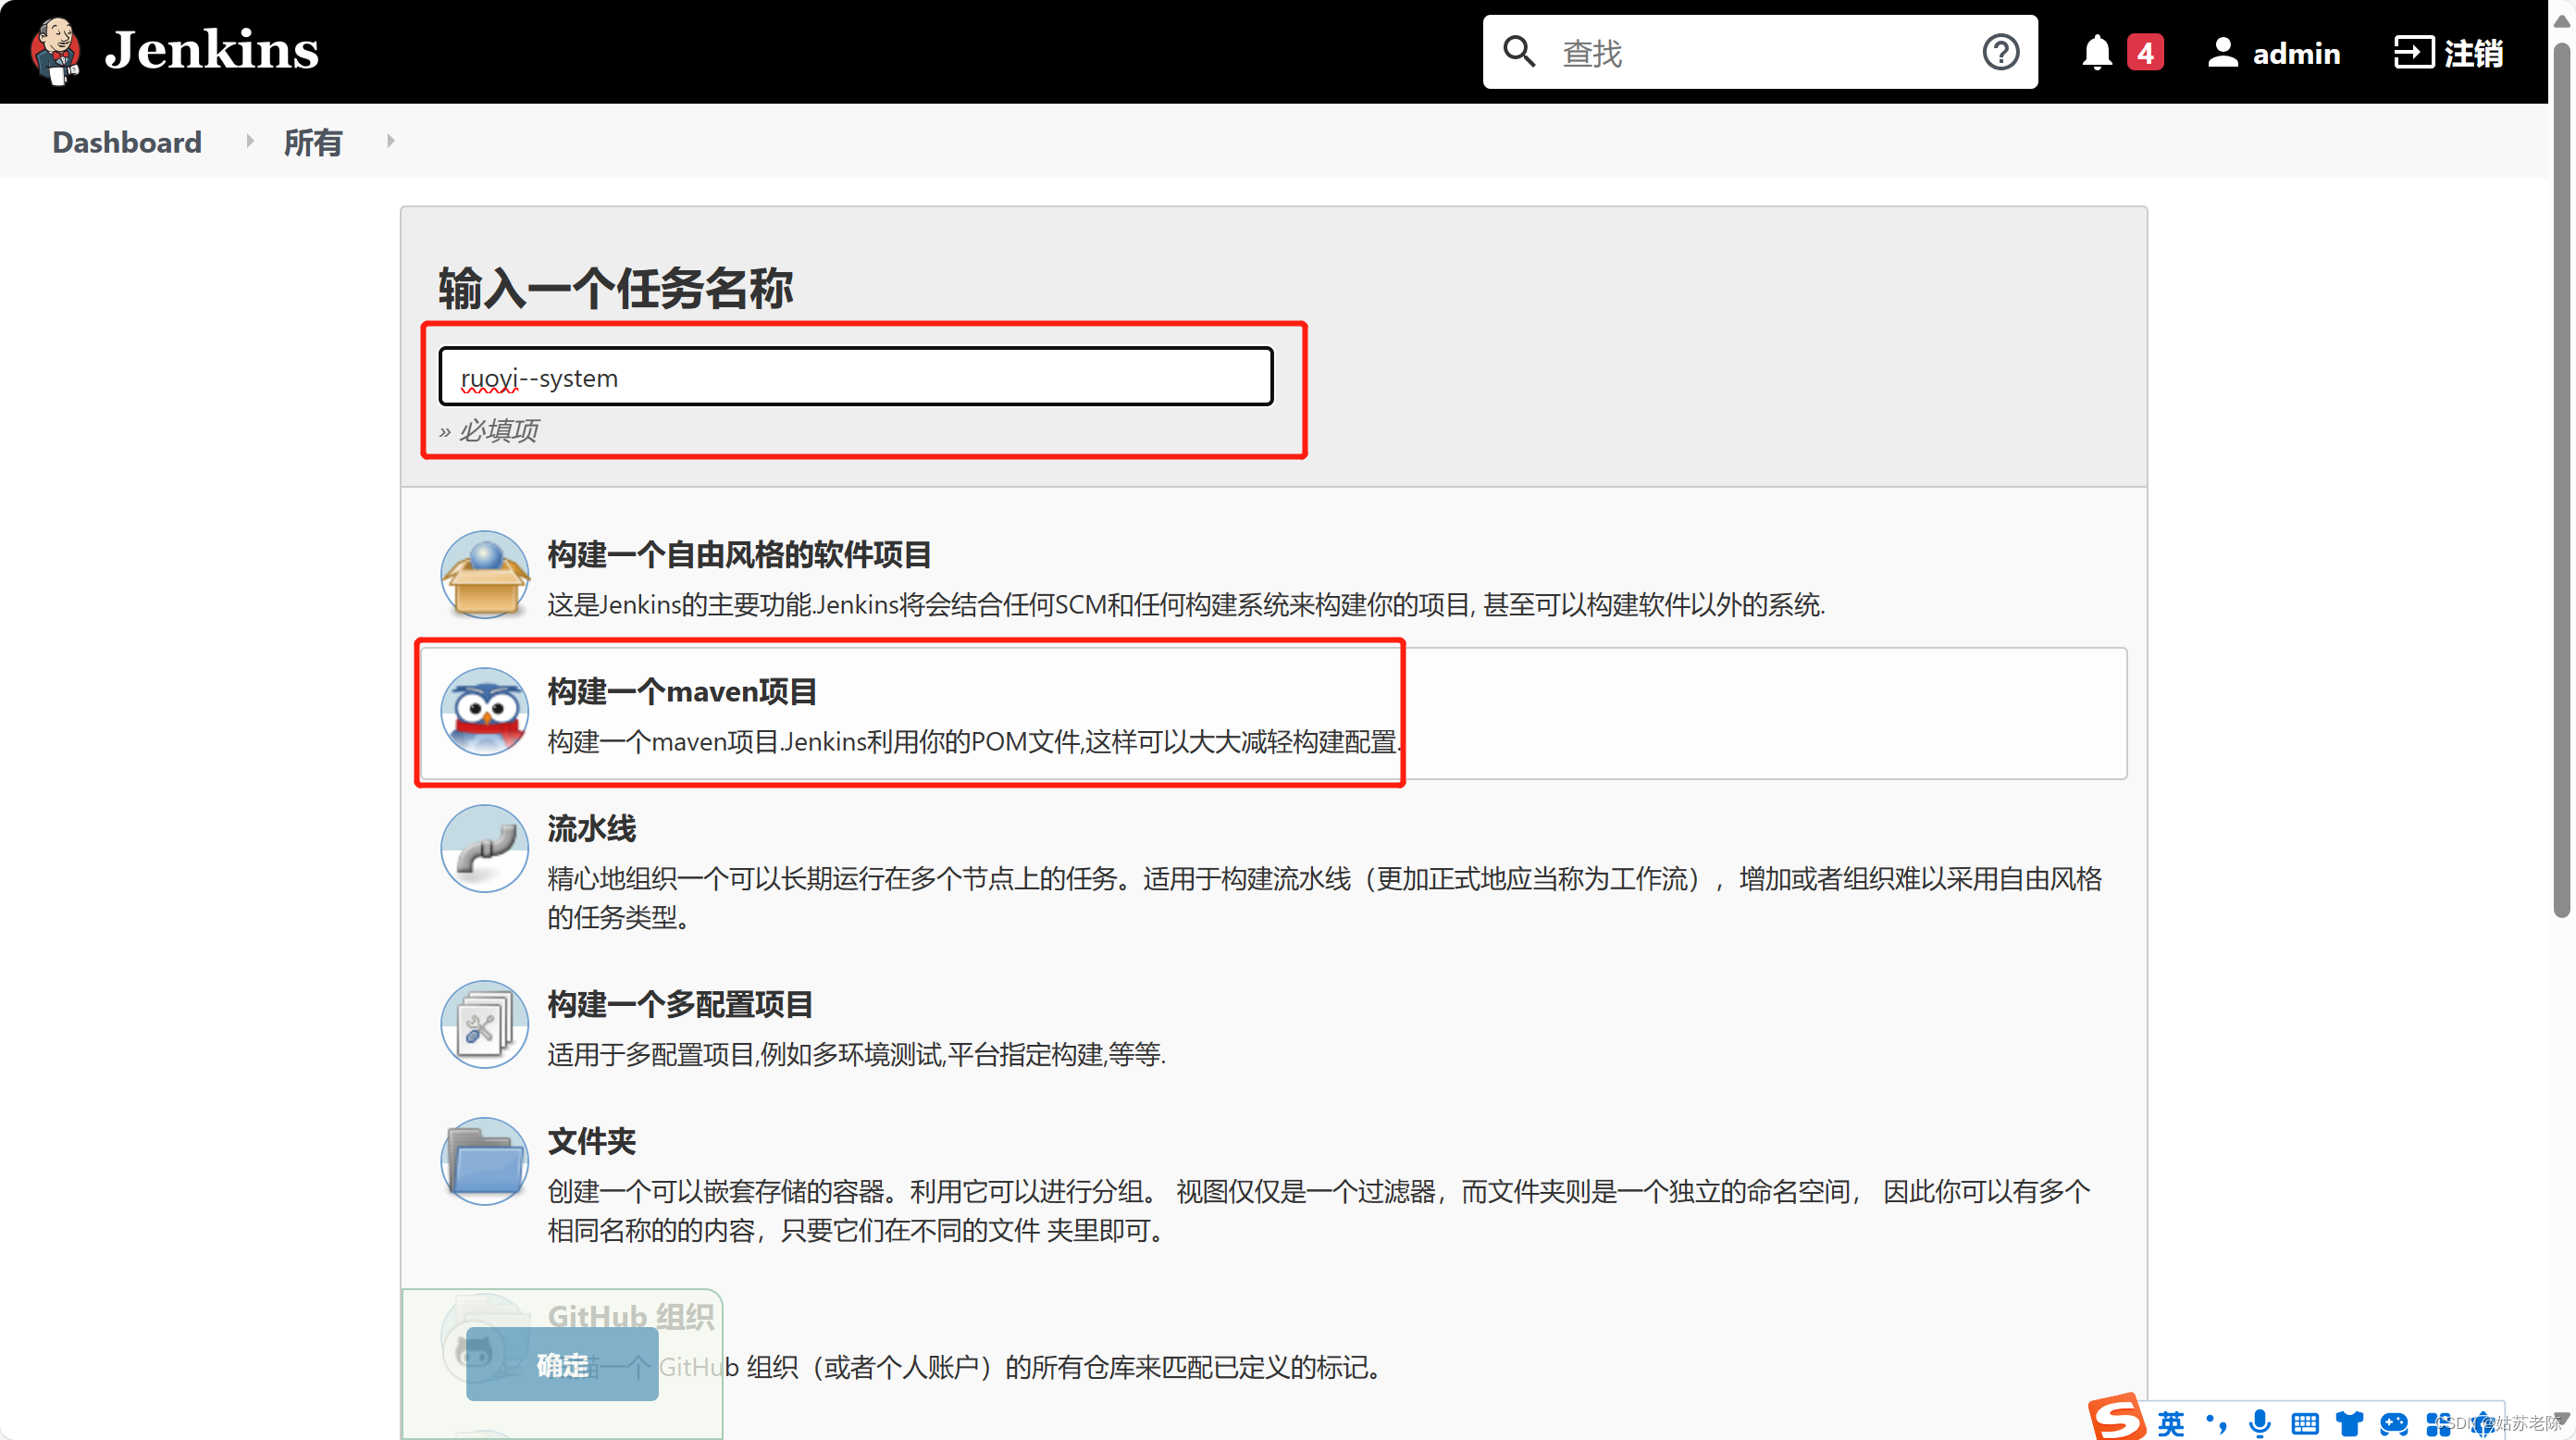Viewport: 2576px width, 1440px height.
Task: Select the folder item icon
Action: (x=485, y=1162)
